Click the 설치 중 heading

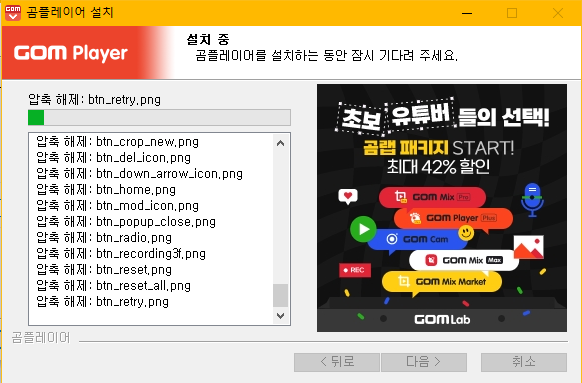point(208,39)
